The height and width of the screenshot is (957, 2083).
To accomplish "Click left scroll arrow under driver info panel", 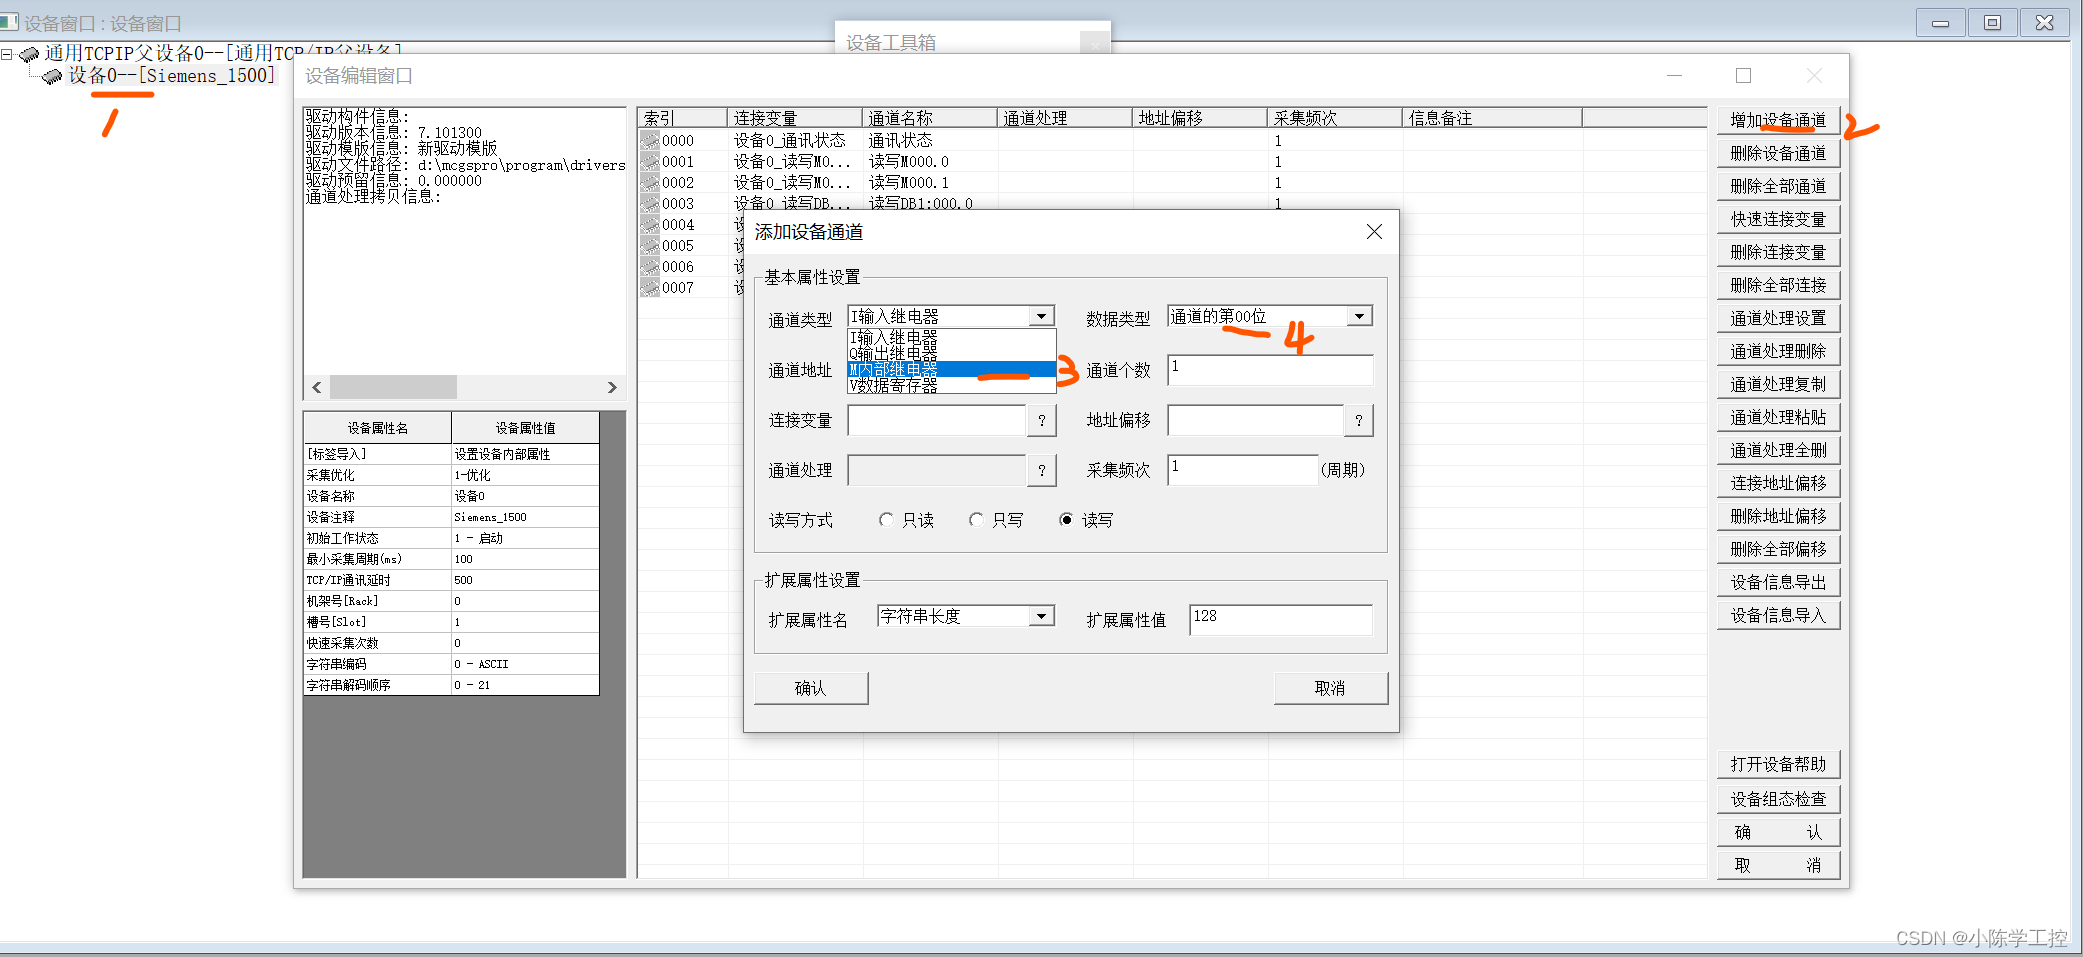I will pos(315,387).
